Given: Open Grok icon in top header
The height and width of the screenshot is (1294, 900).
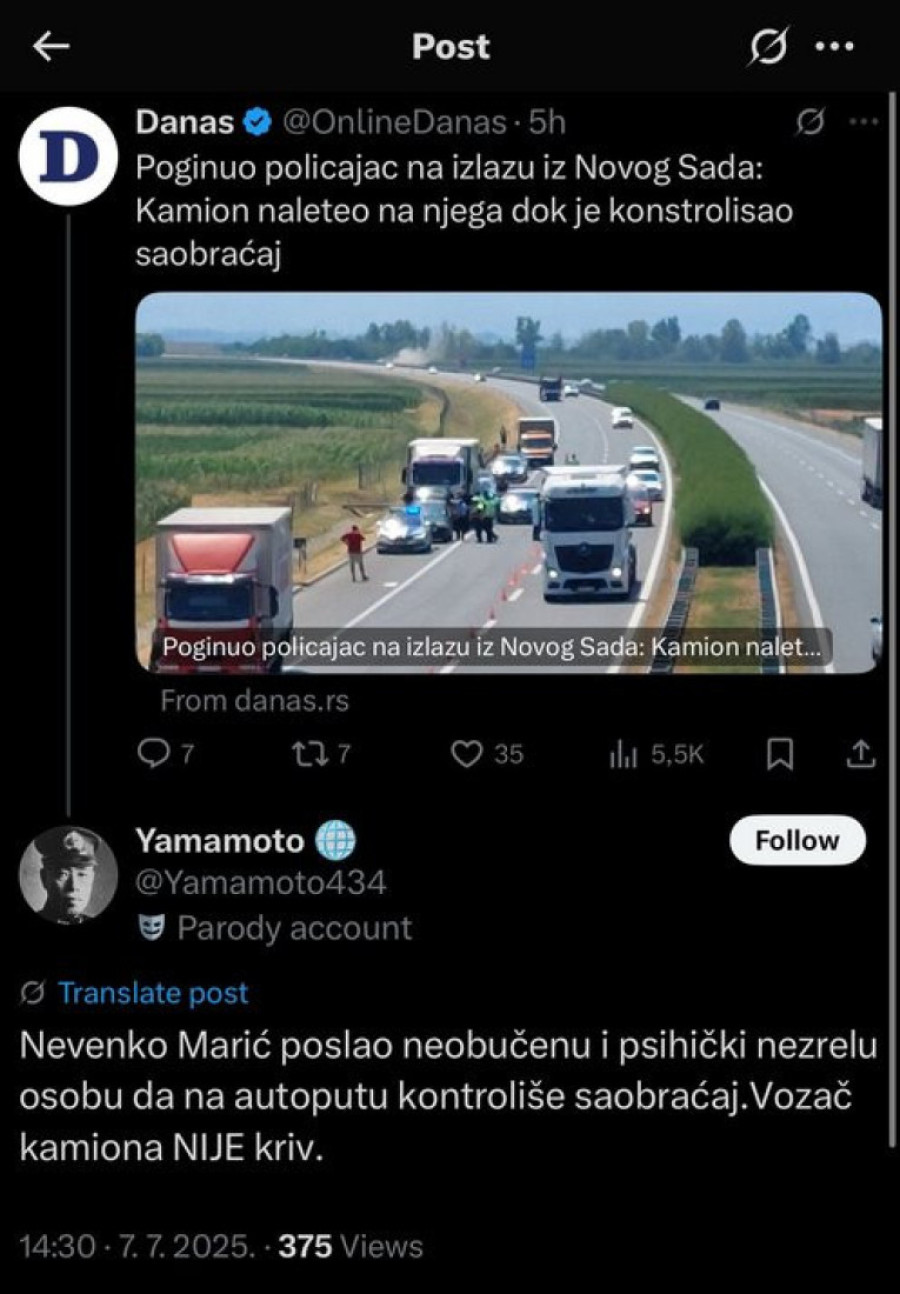Looking at the screenshot, I should [769, 46].
